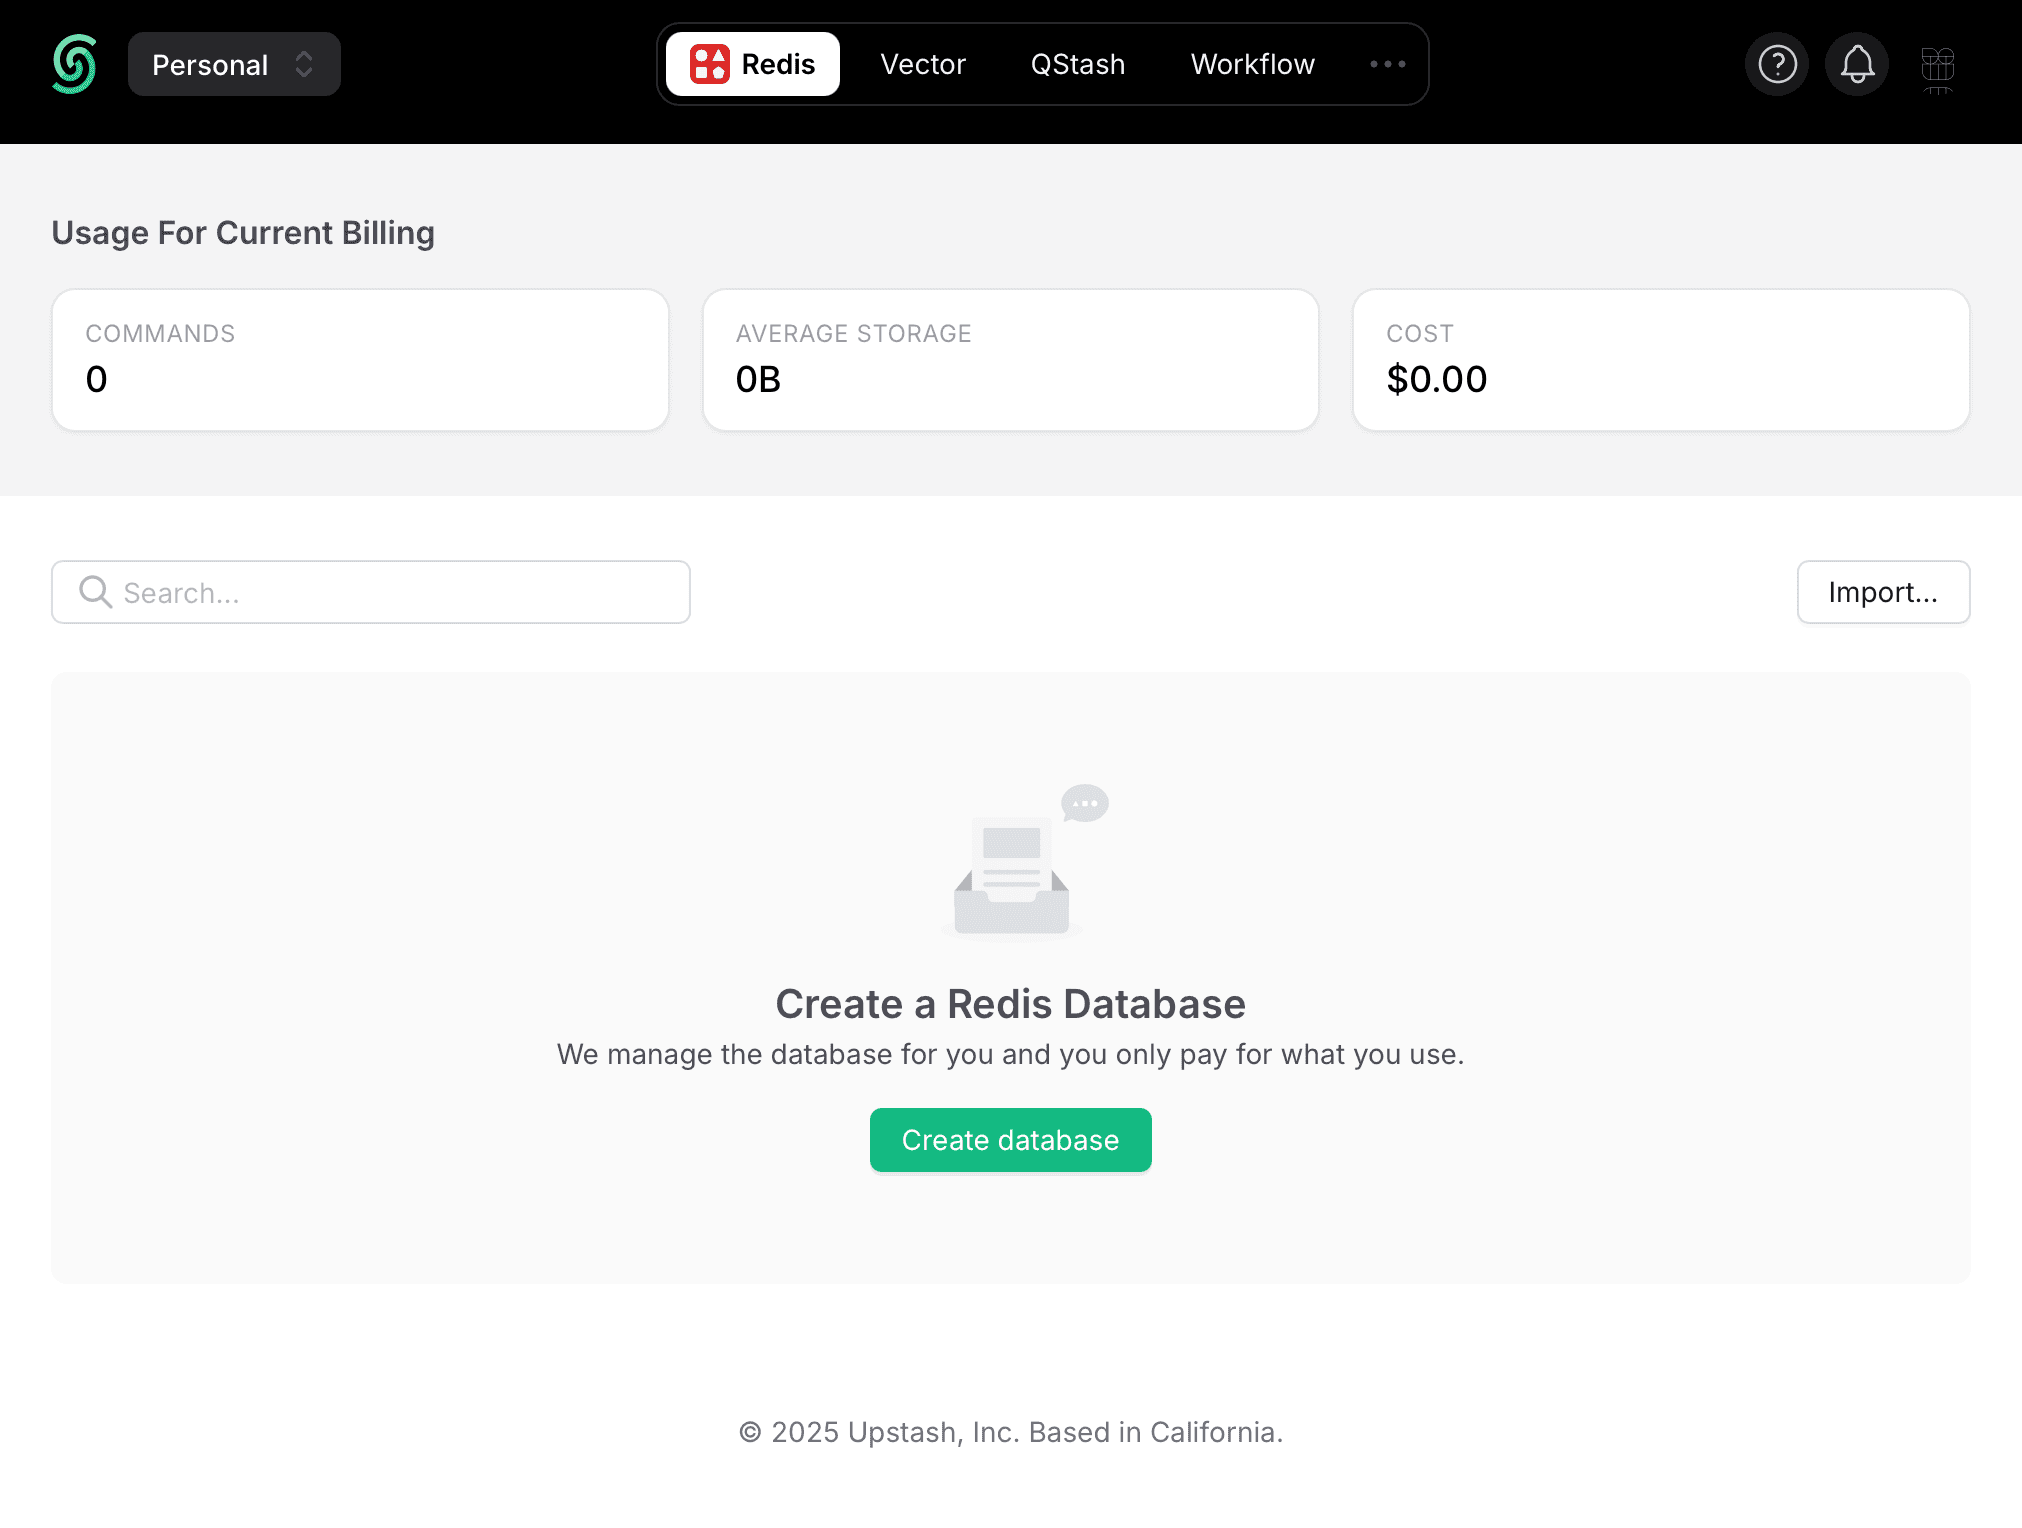Viewport: 2022px width, 1528px height.
Task: Open the Personal team switcher dropdown
Action: tap(234, 64)
